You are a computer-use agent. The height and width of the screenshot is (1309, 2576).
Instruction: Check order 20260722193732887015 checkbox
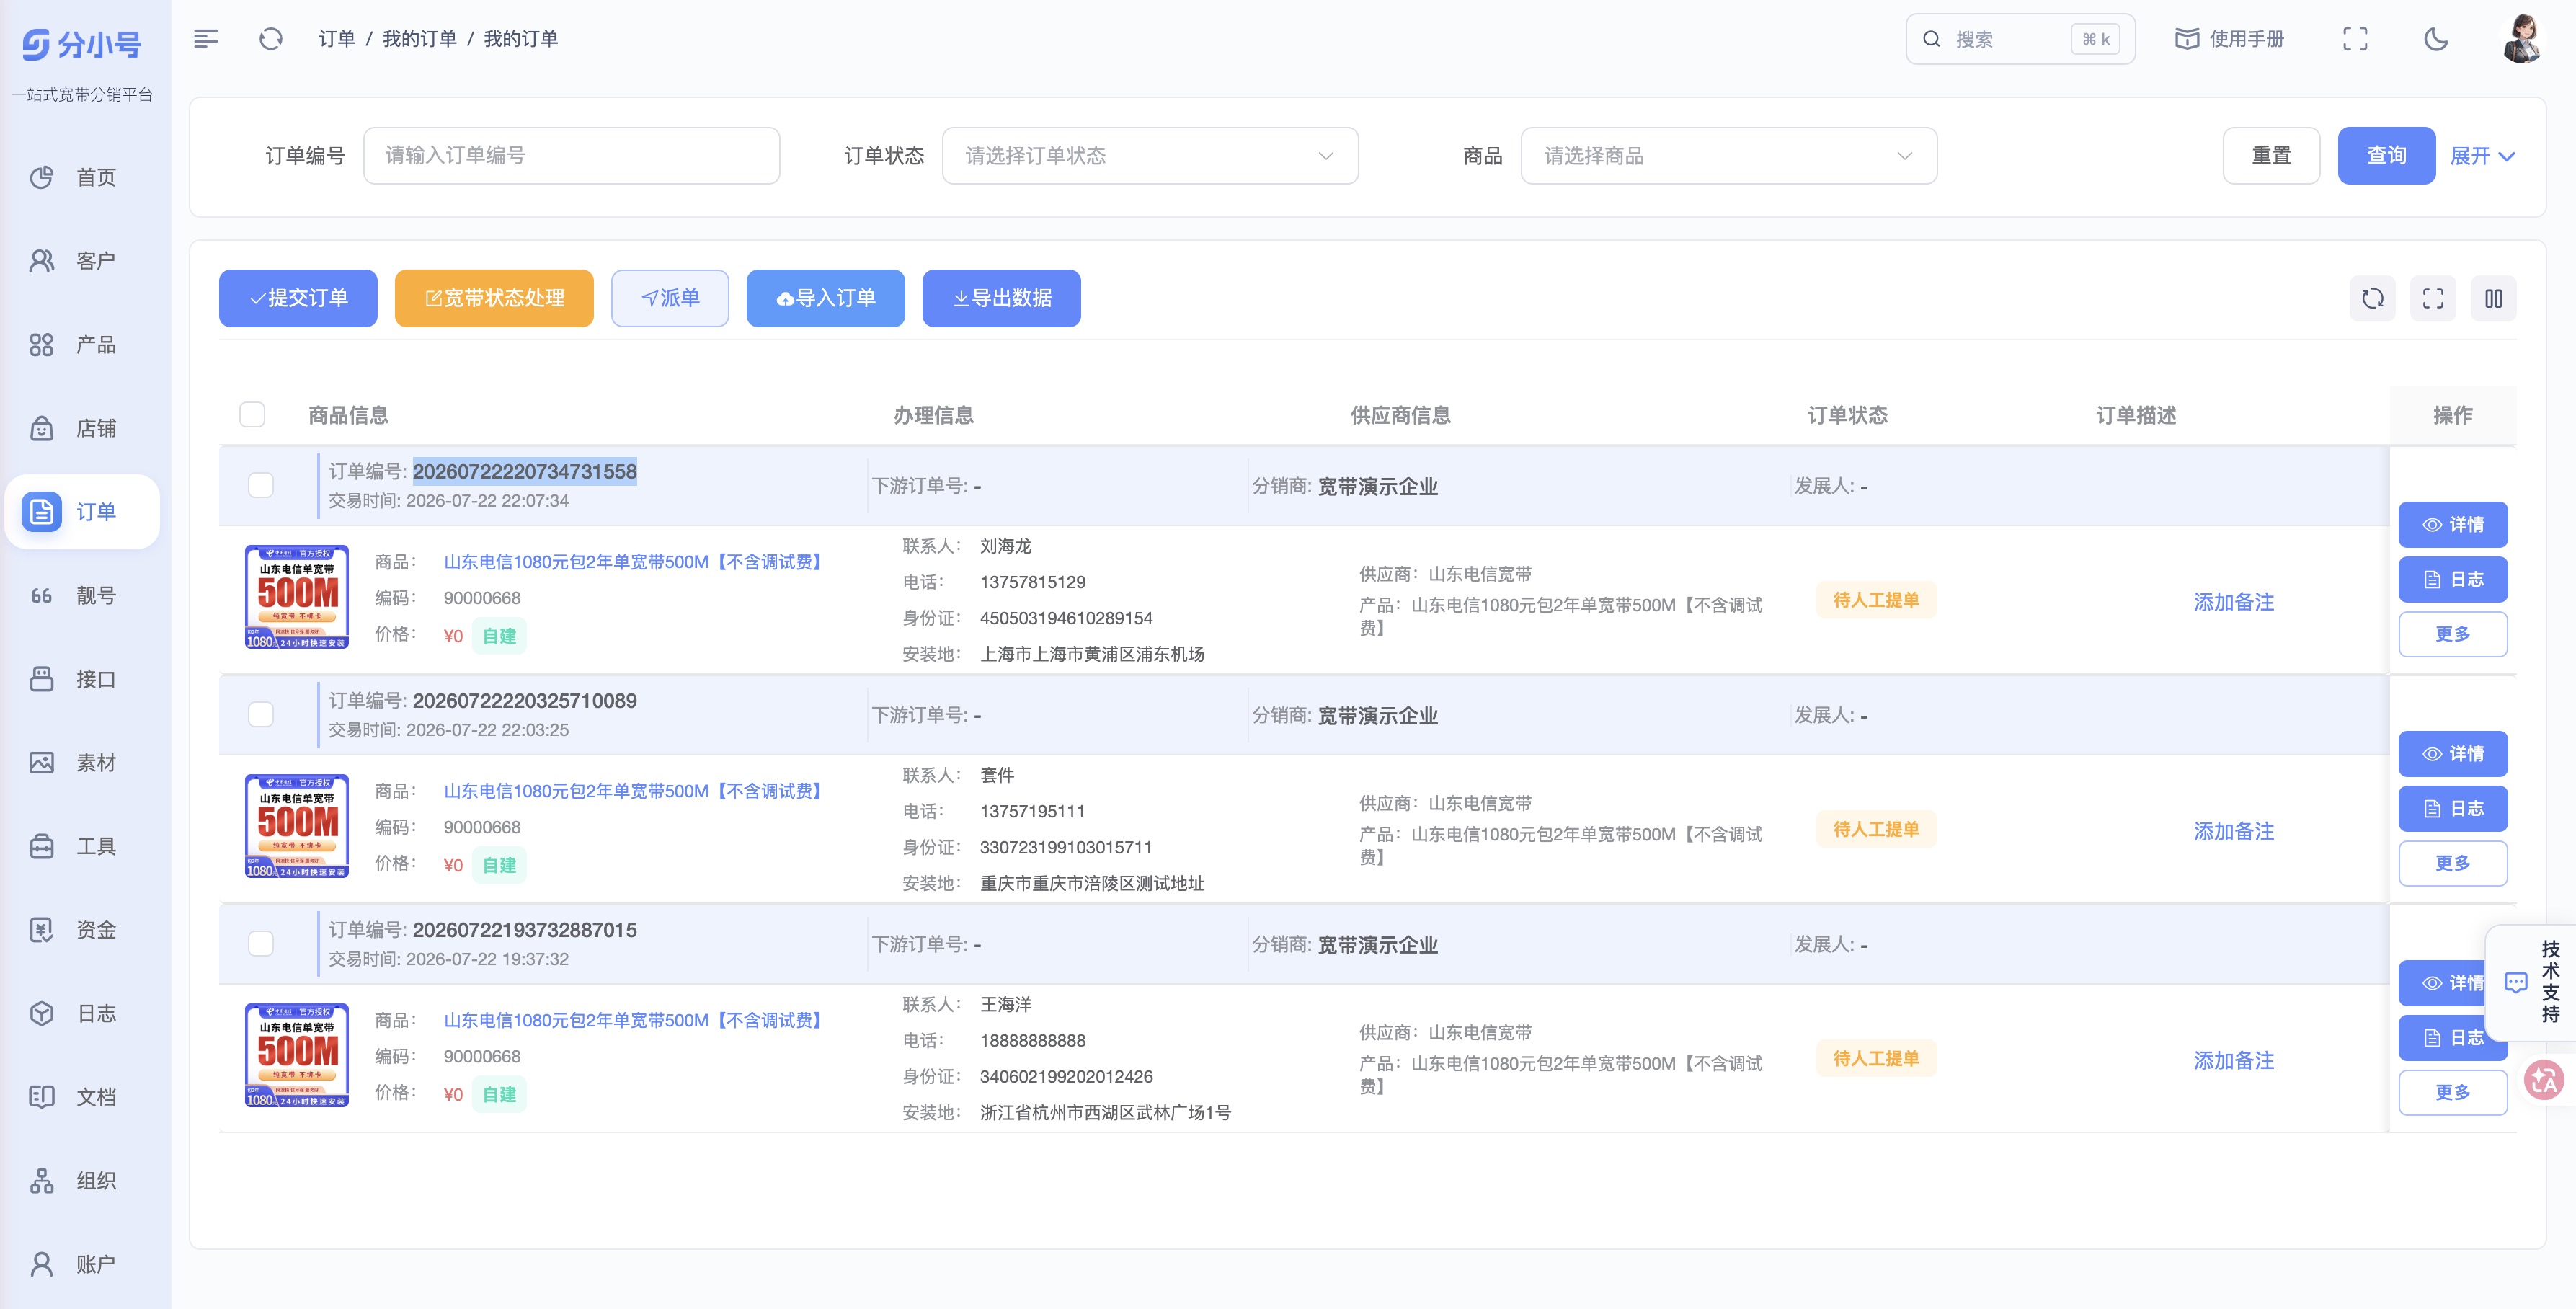pyautogui.click(x=261, y=943)
